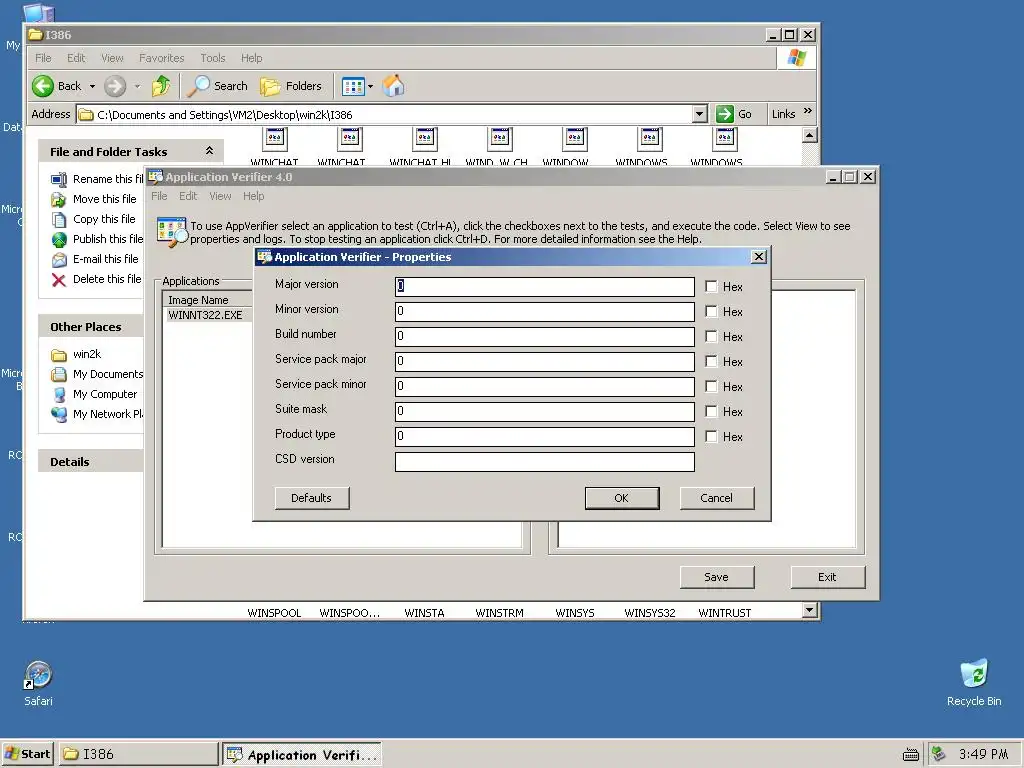Open the Favorites menu in Explorer

click(x=161, y=58)
